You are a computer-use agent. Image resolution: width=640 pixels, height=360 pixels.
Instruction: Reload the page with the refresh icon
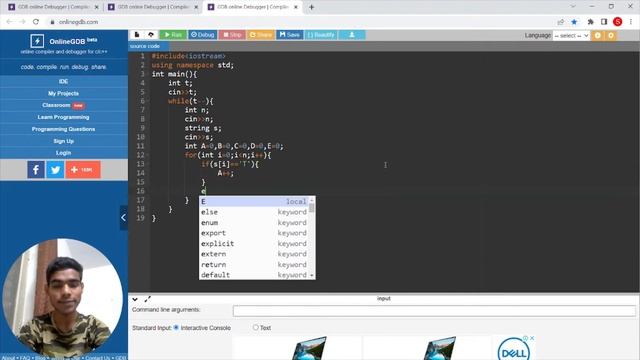coord(36,22)
